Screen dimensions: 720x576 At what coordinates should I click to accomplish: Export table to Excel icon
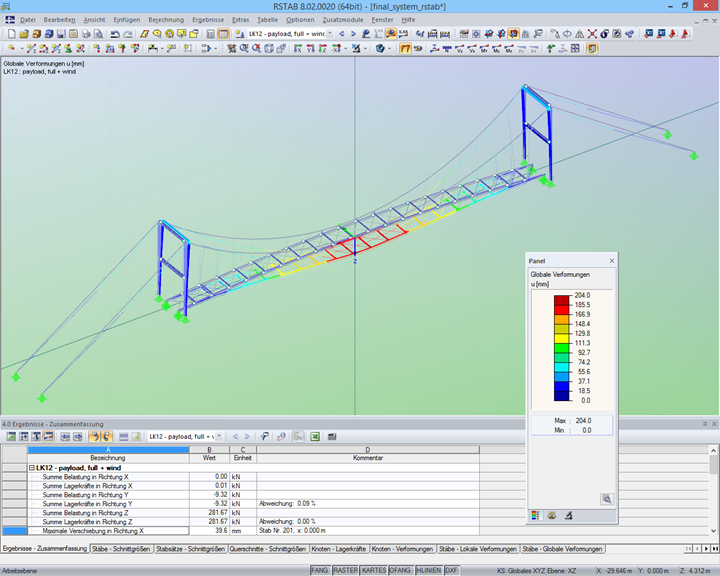[x=315, y=436]
